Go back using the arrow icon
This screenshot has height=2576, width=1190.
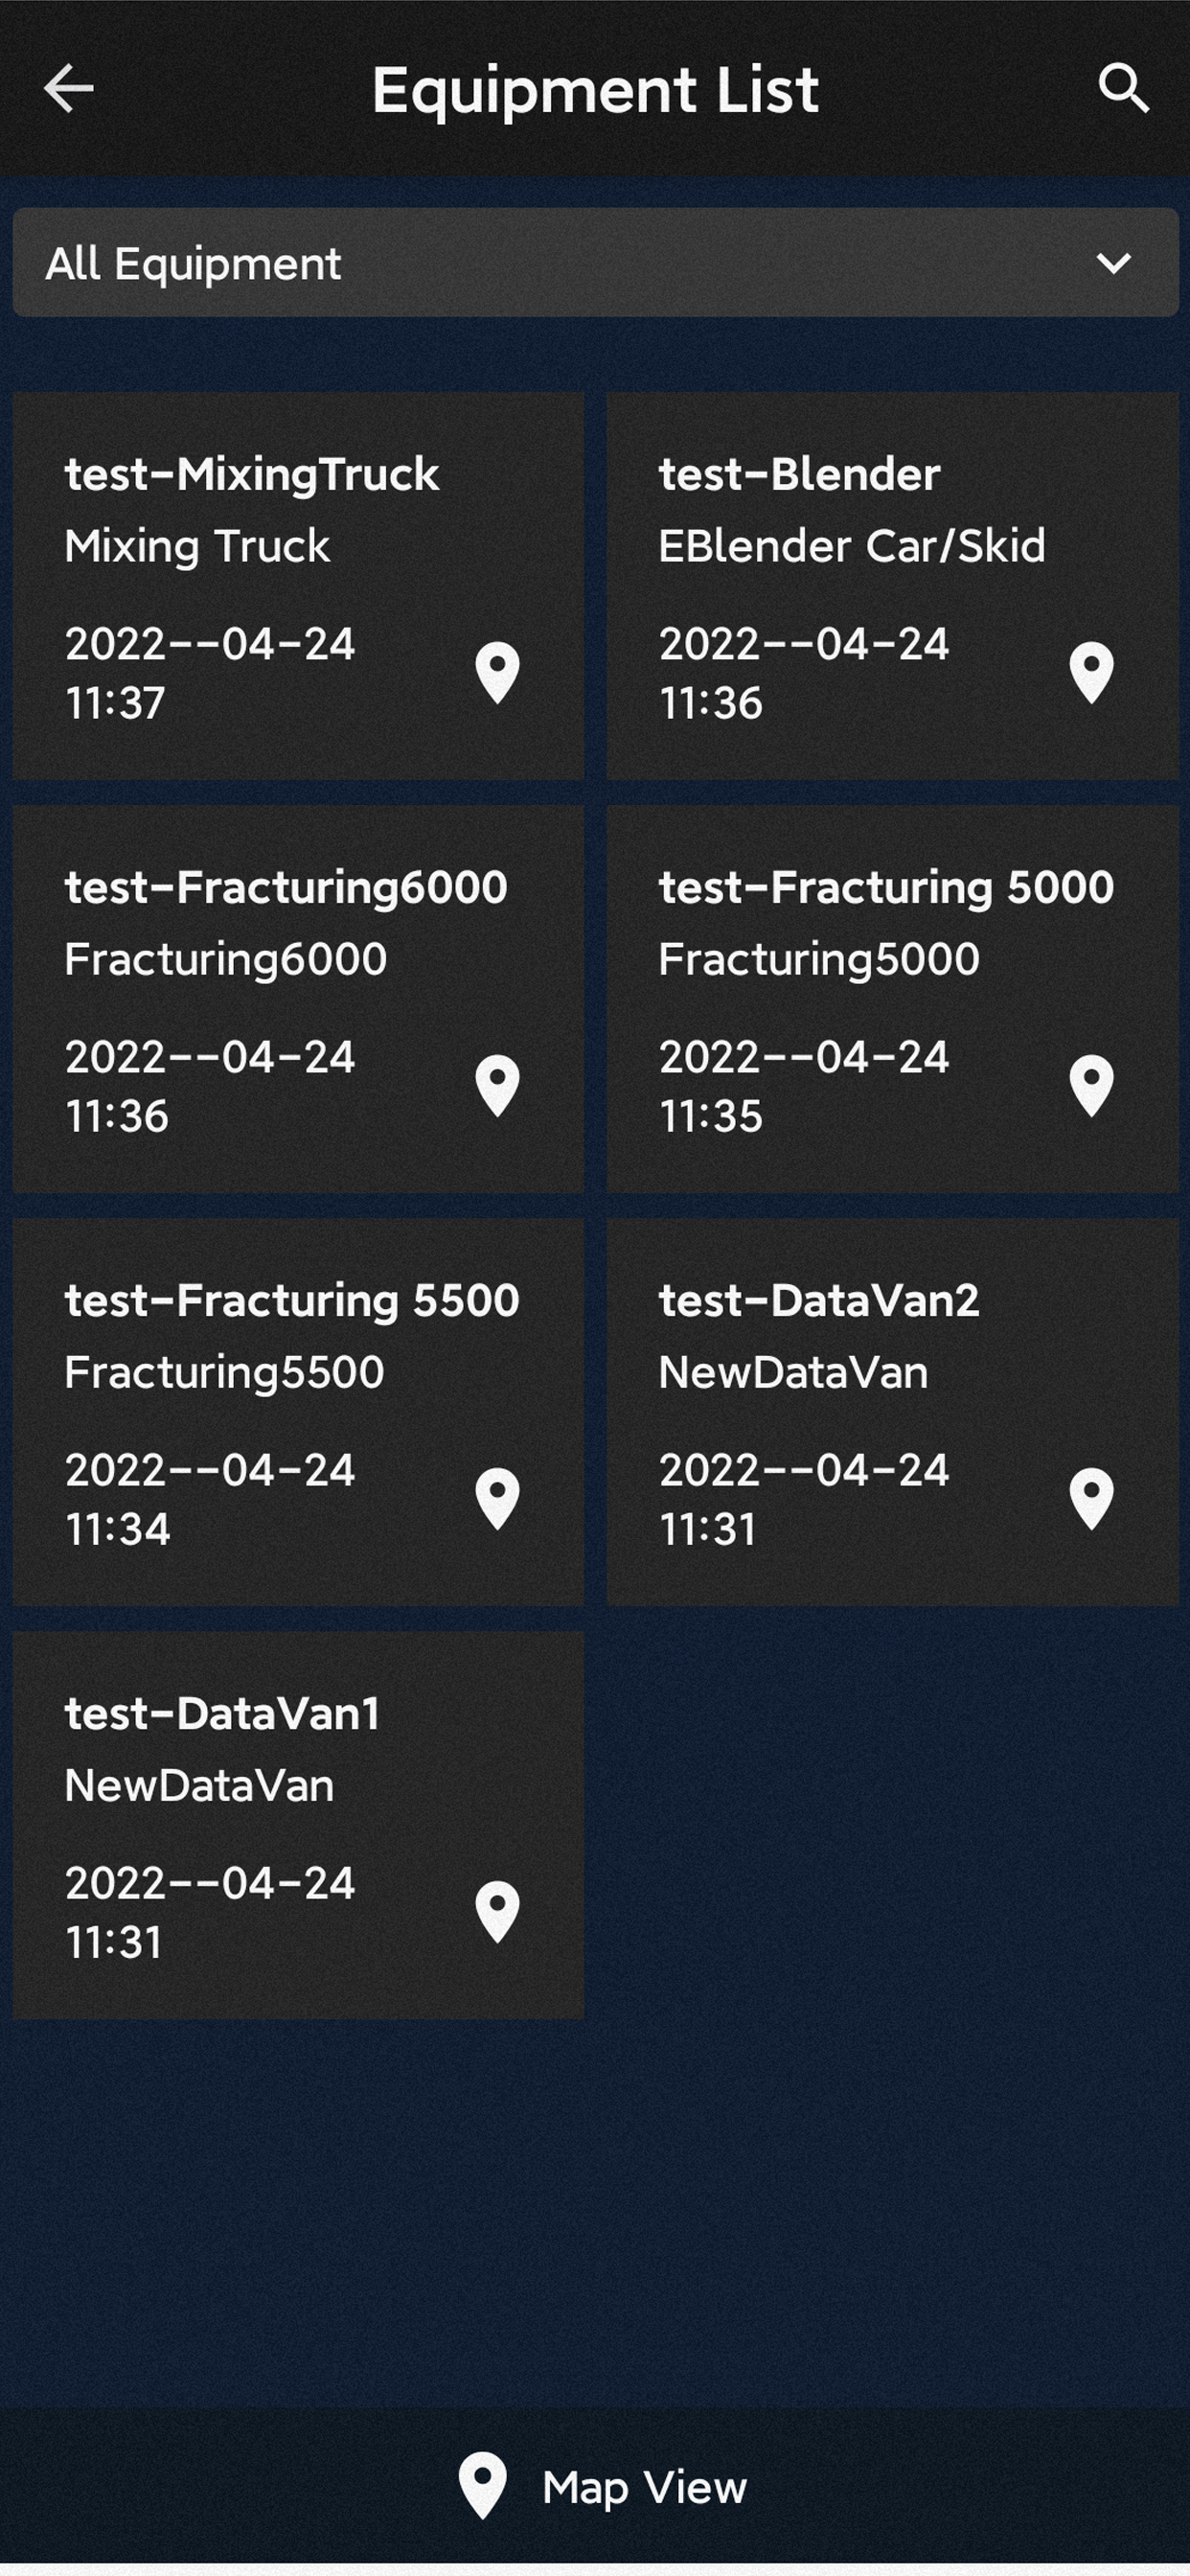click(69, 88)
